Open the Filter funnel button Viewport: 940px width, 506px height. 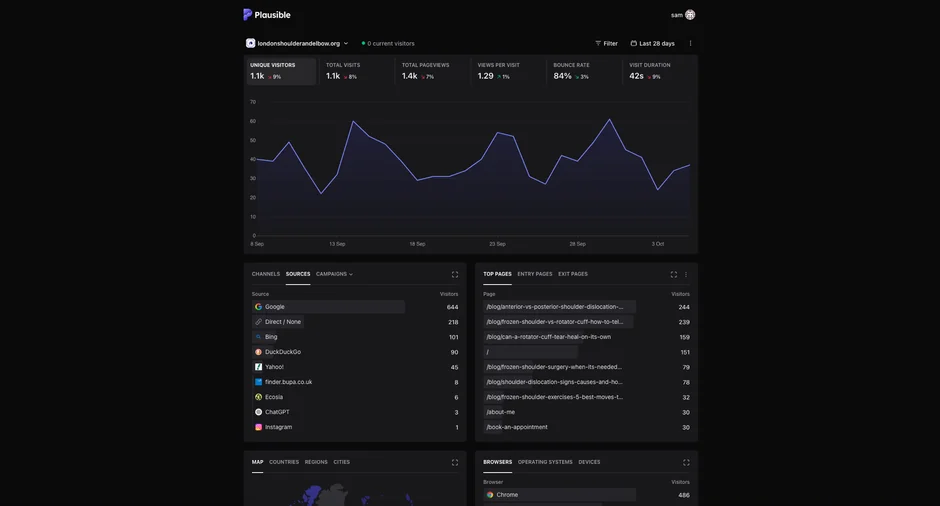(606, 43)
